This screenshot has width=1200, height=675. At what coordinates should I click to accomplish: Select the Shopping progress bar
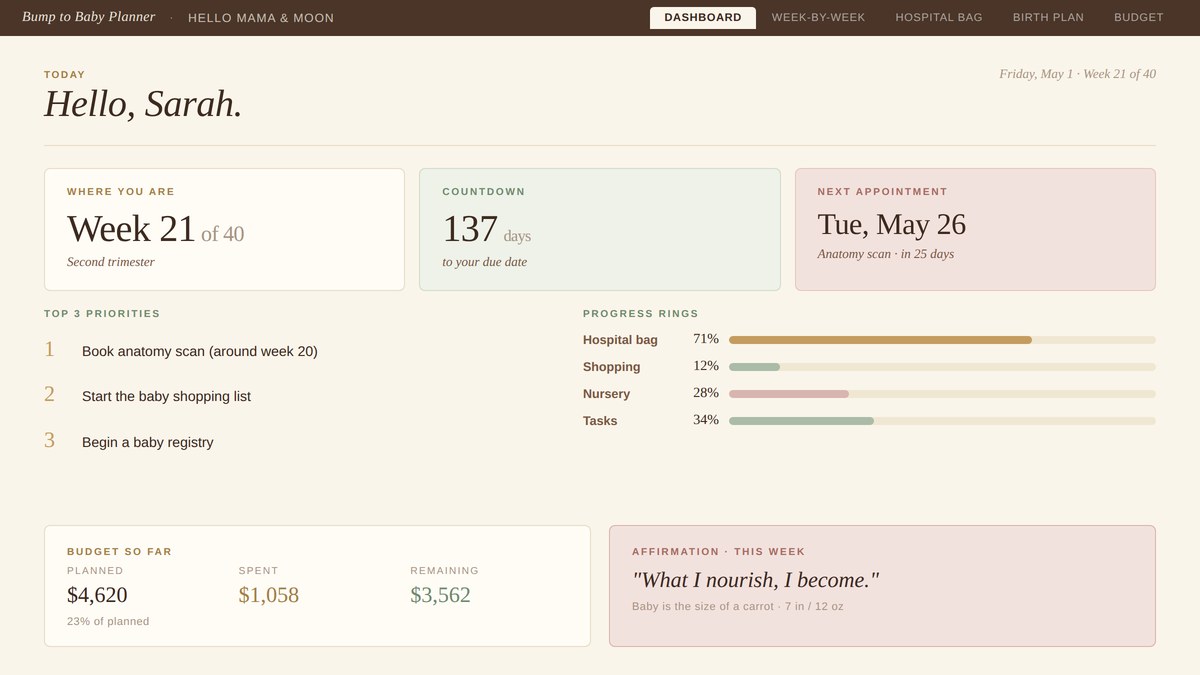click(x=942, y=367)
